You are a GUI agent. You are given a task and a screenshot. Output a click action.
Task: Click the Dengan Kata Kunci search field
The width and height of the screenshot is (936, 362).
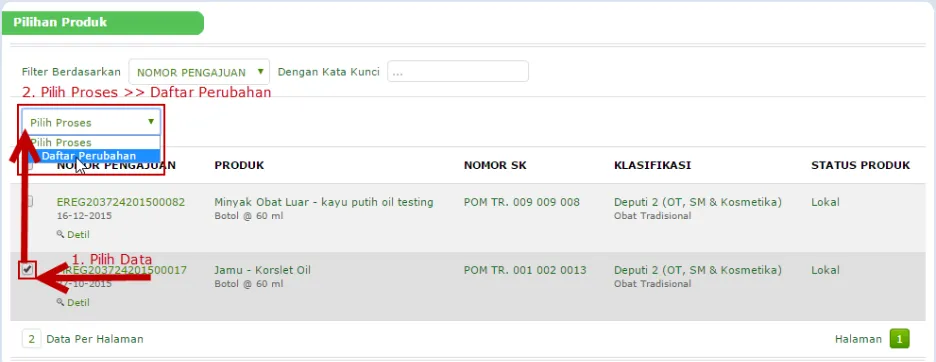pyautogui.click(x=458, y=72)
